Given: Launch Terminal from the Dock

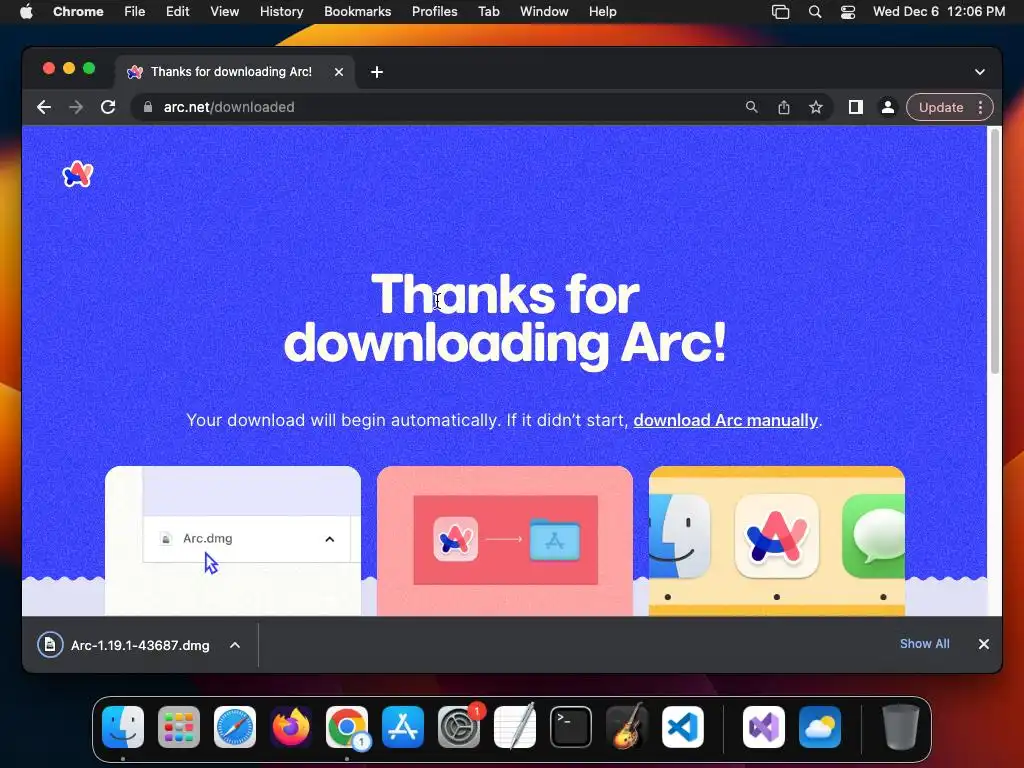Looking at the screenshot, I should (571, 727).
